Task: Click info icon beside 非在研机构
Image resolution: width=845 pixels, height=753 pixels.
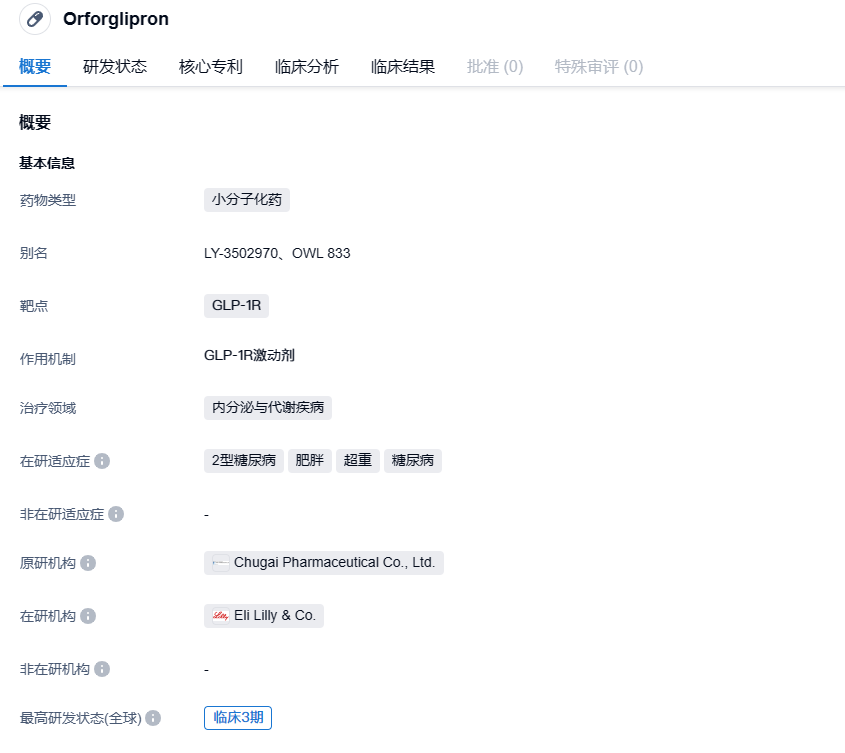Action: [x=102, y=669]
